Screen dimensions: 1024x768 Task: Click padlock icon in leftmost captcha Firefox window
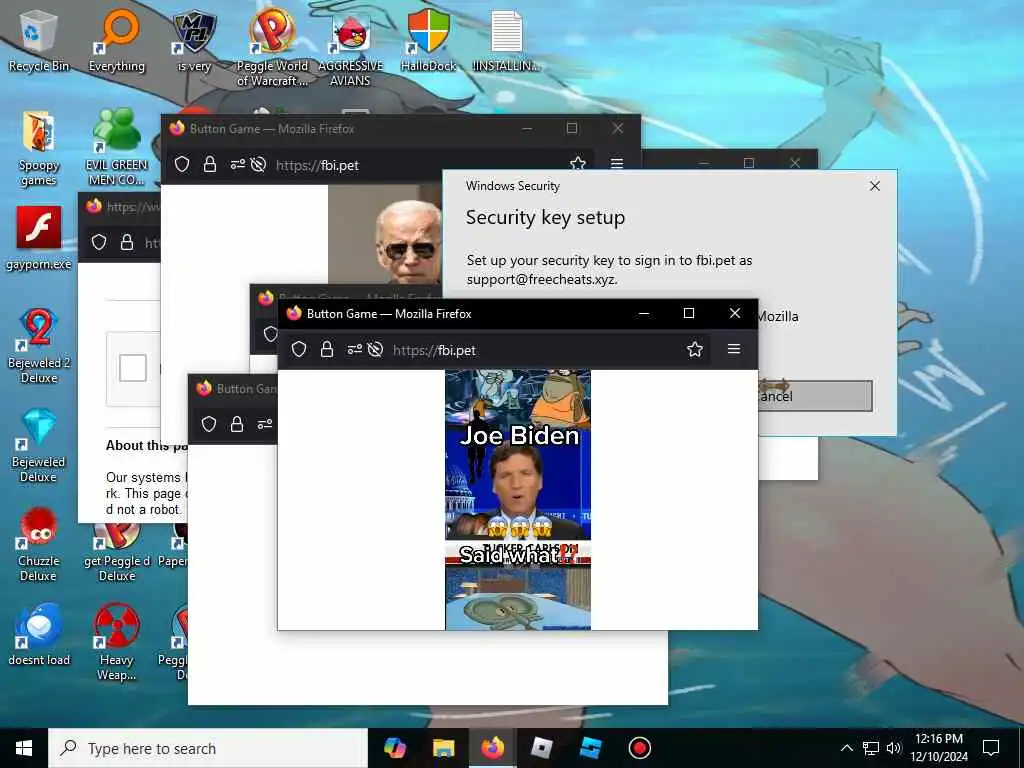click(x=127, y=242)
